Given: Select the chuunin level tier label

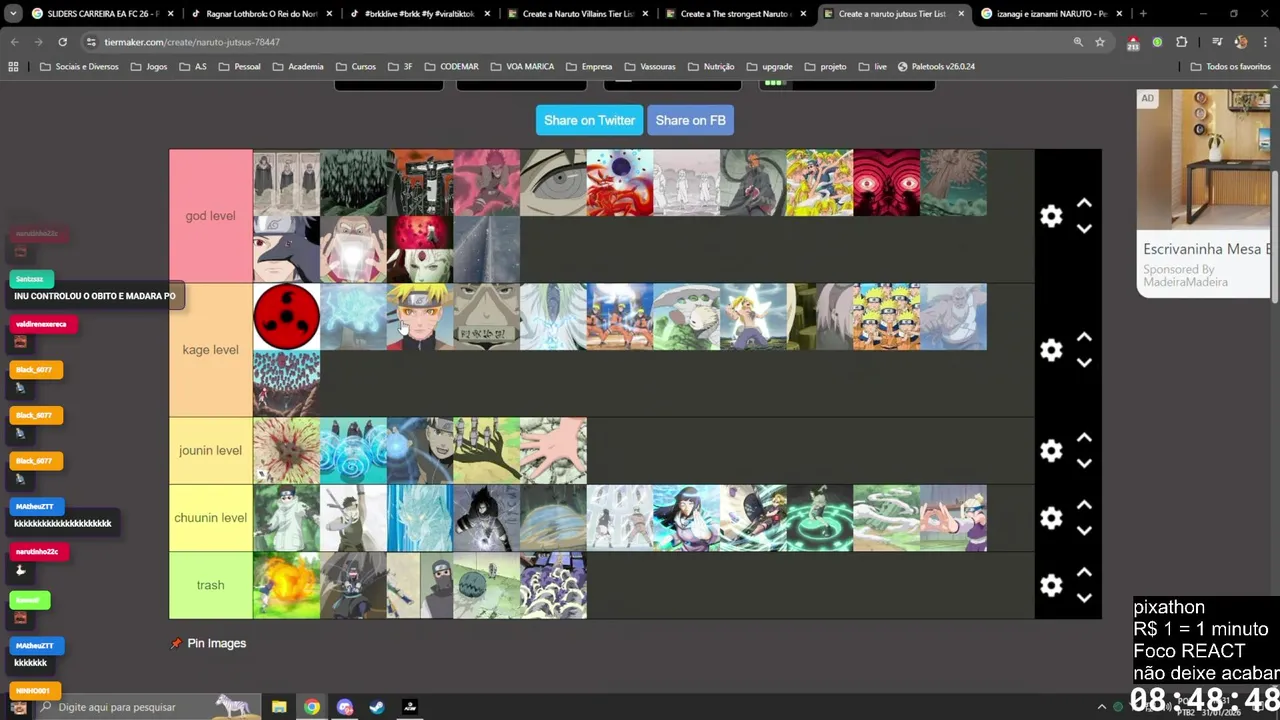Looking at the screenshot, I should (210, 518).
